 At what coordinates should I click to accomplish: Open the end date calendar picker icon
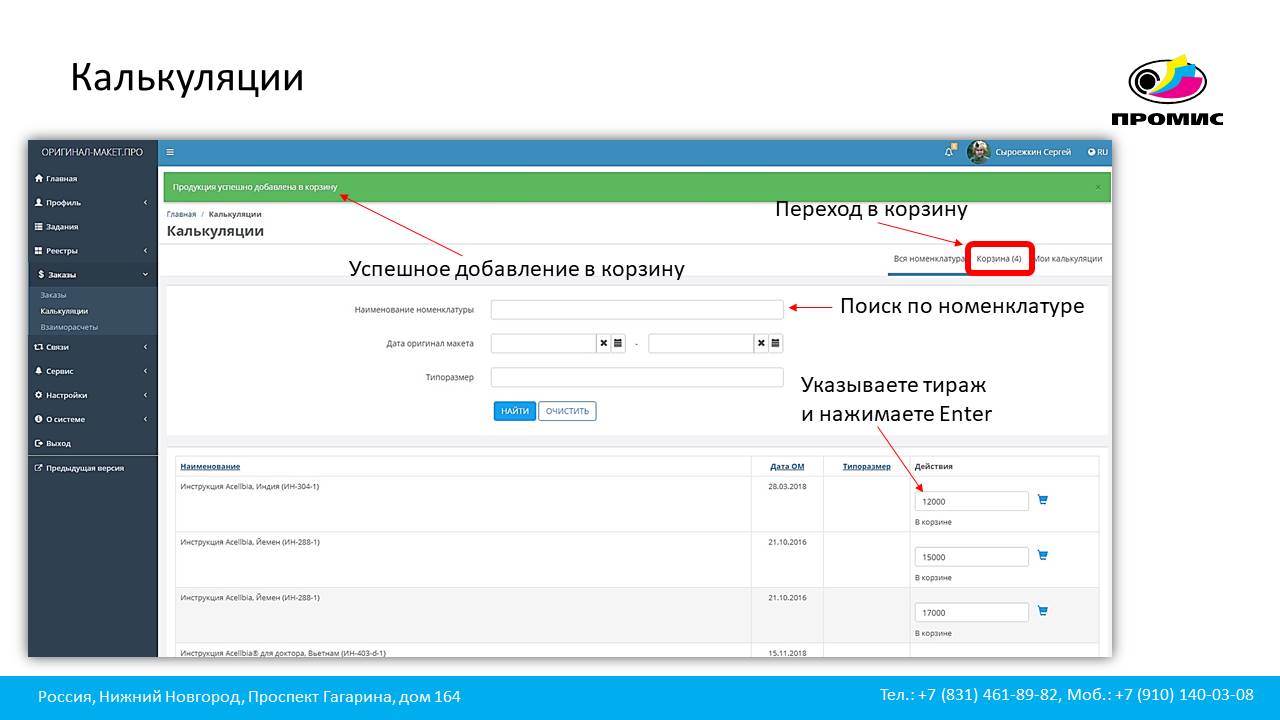click(776, 343)
